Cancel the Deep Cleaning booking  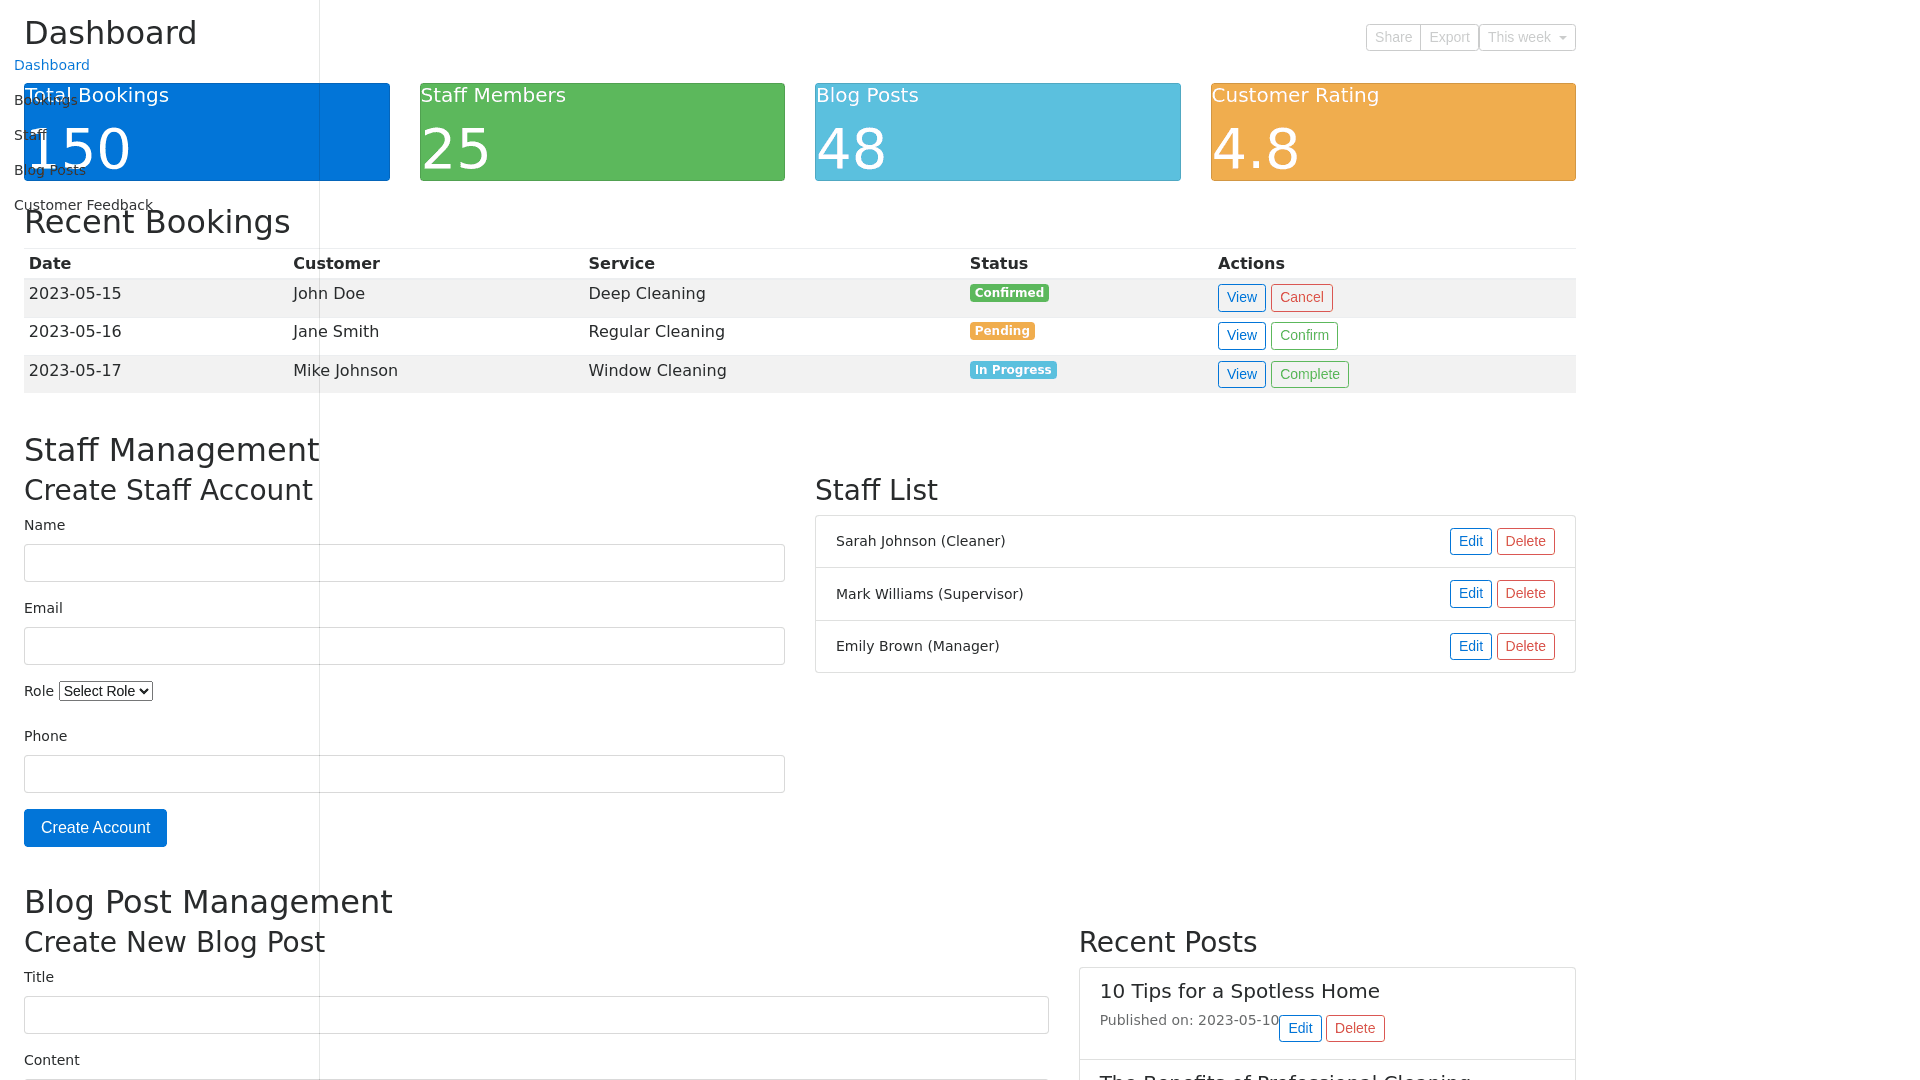1301,298
